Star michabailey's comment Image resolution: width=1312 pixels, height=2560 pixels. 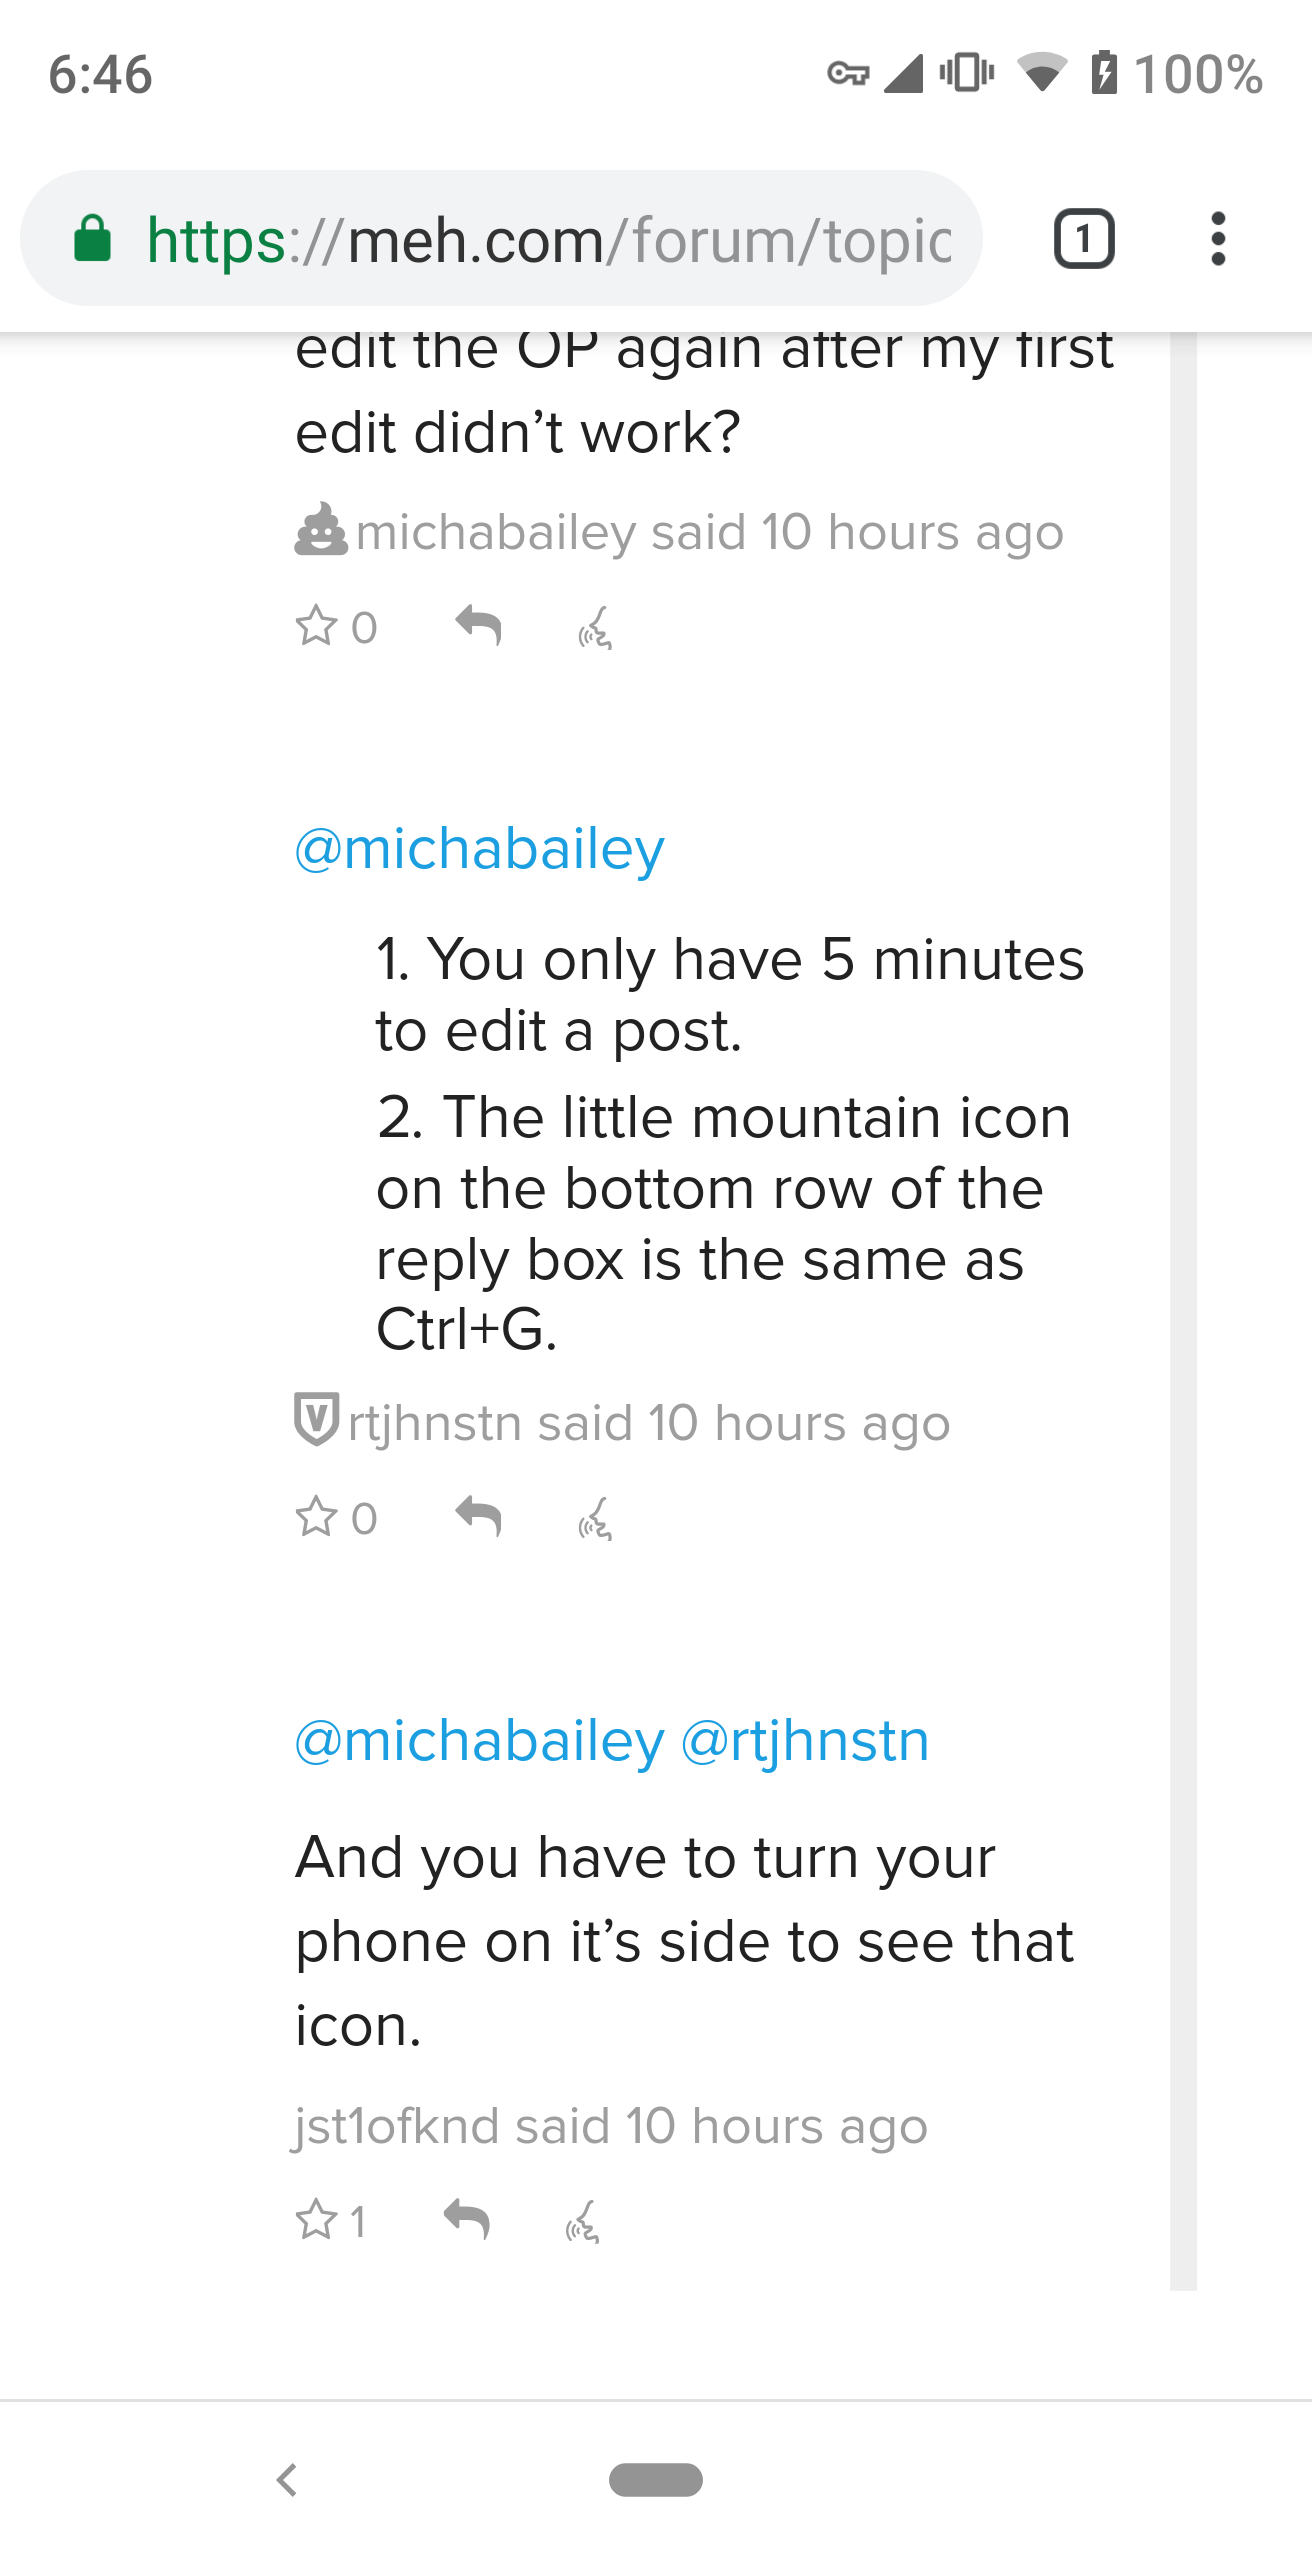(x=317, y=627)
